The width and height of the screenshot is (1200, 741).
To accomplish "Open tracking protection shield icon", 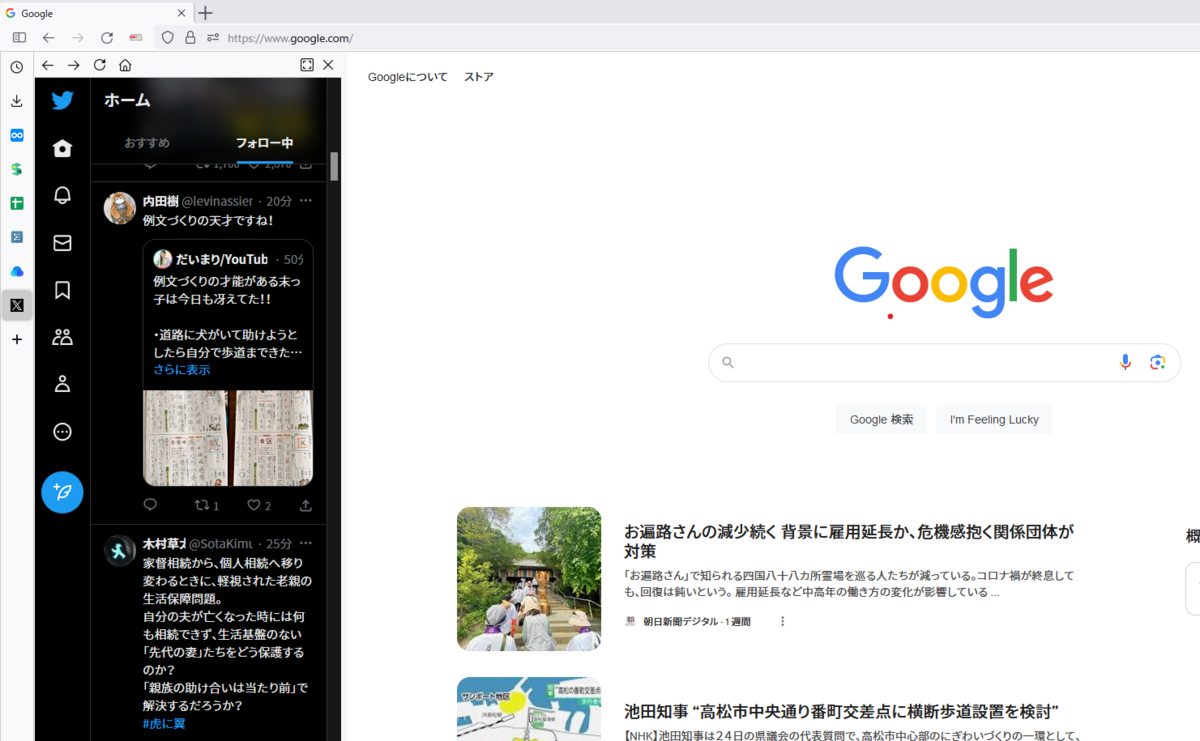I will click(168, 38).
